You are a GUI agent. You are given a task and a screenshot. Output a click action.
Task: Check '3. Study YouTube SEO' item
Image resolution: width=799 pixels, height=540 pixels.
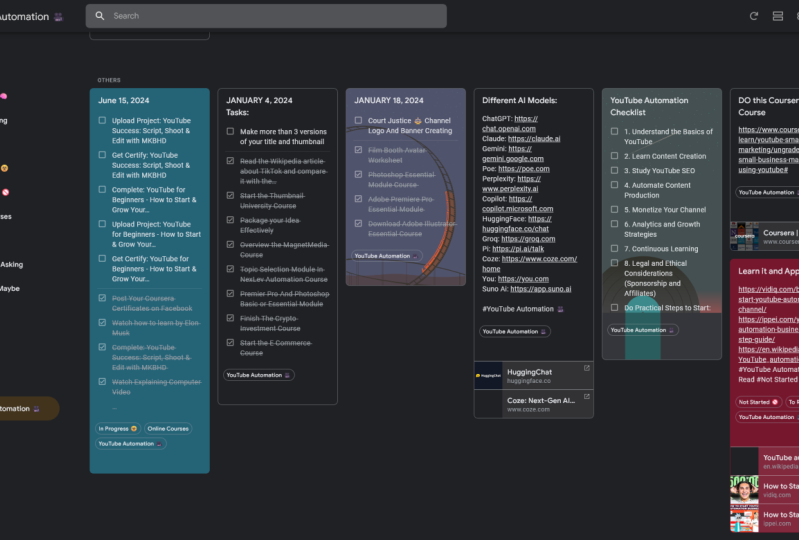pos(615,171)
